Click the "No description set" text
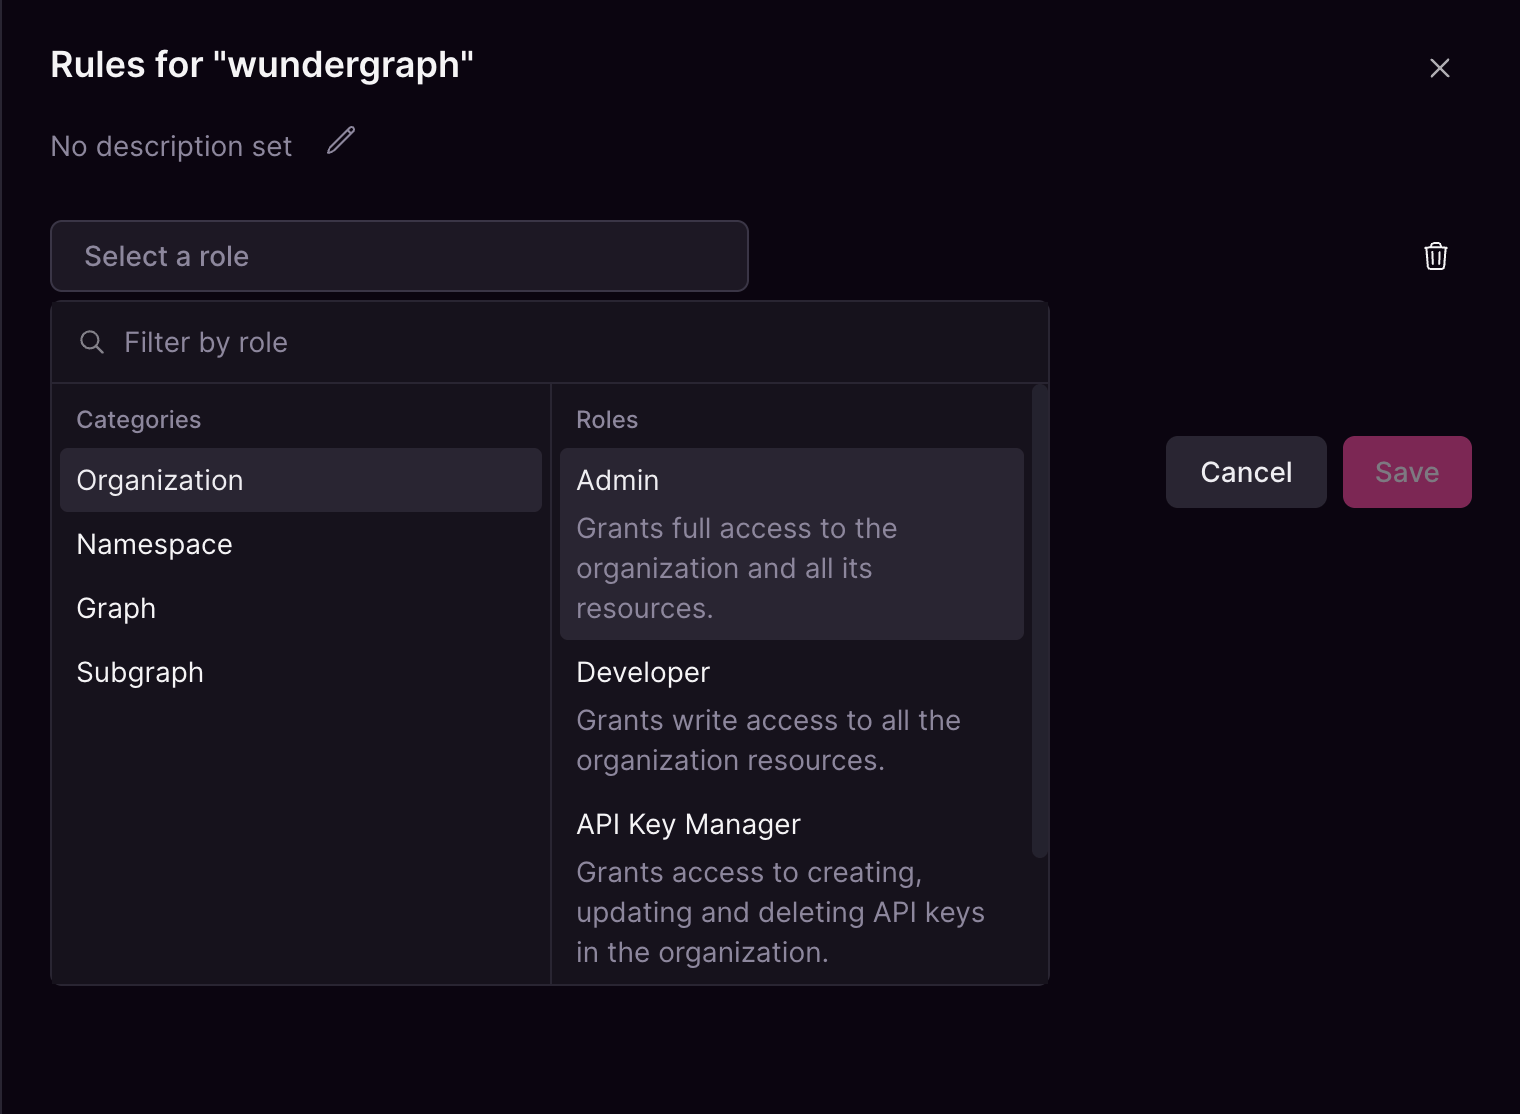This screenshot has height=1114, width=1520. pyautogui.click(x=170, y=146)
